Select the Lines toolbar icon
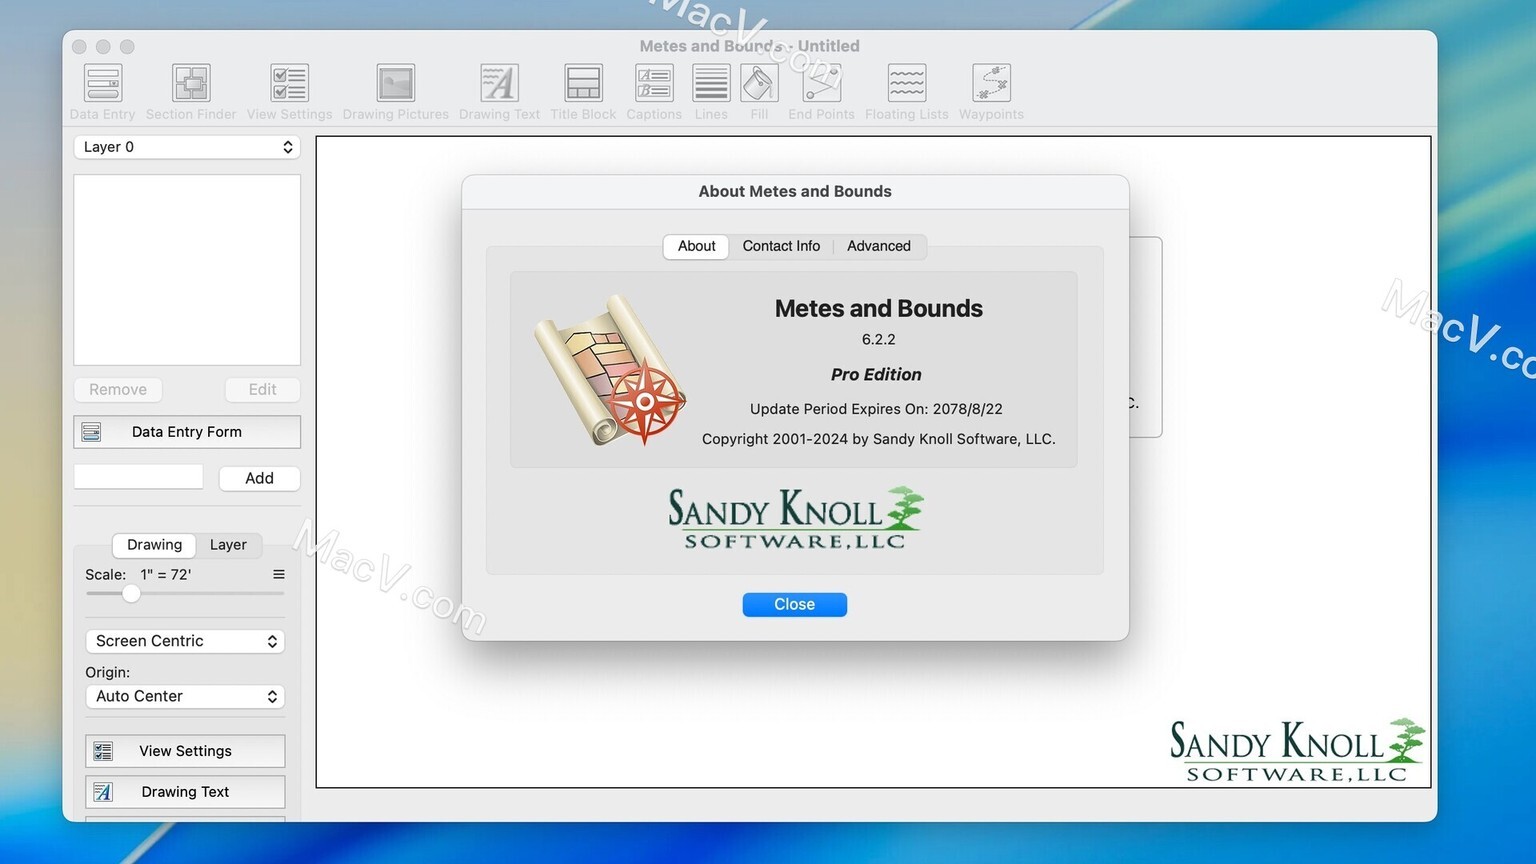Screen dimensions: 1536x864 pyautogui.click(x=711, y=83)
